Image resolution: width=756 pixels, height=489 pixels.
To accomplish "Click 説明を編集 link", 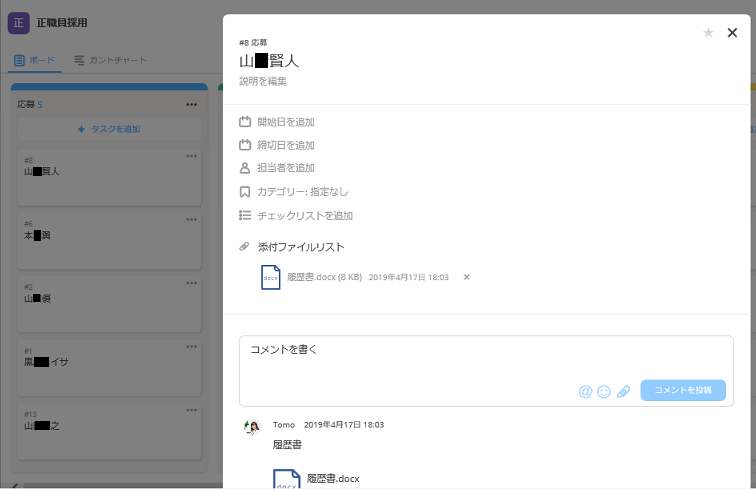I will coord(263,82).
